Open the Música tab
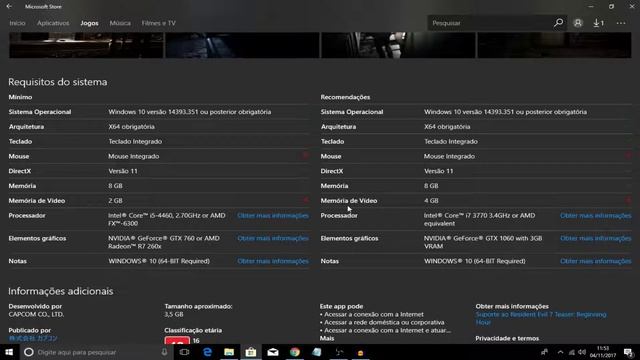The height and width of the screenshot is (360, 640). (120, 23)
